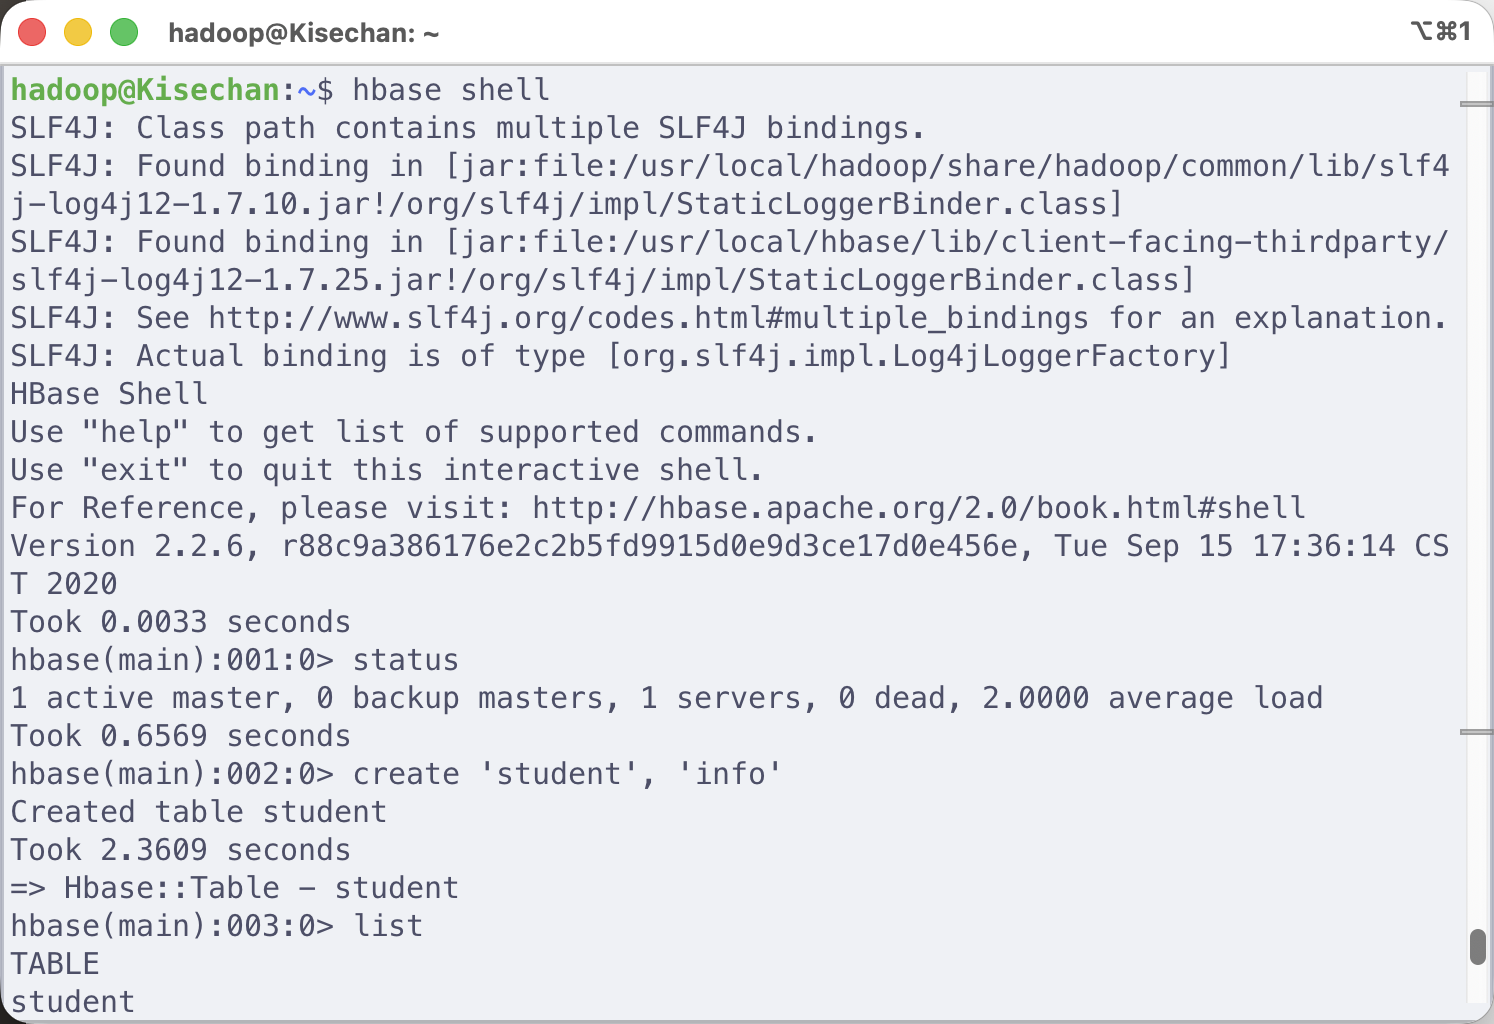Click the 'Created table student' output line
Viewport: 1494px width, 1024px height.
[x=198, y=812]
